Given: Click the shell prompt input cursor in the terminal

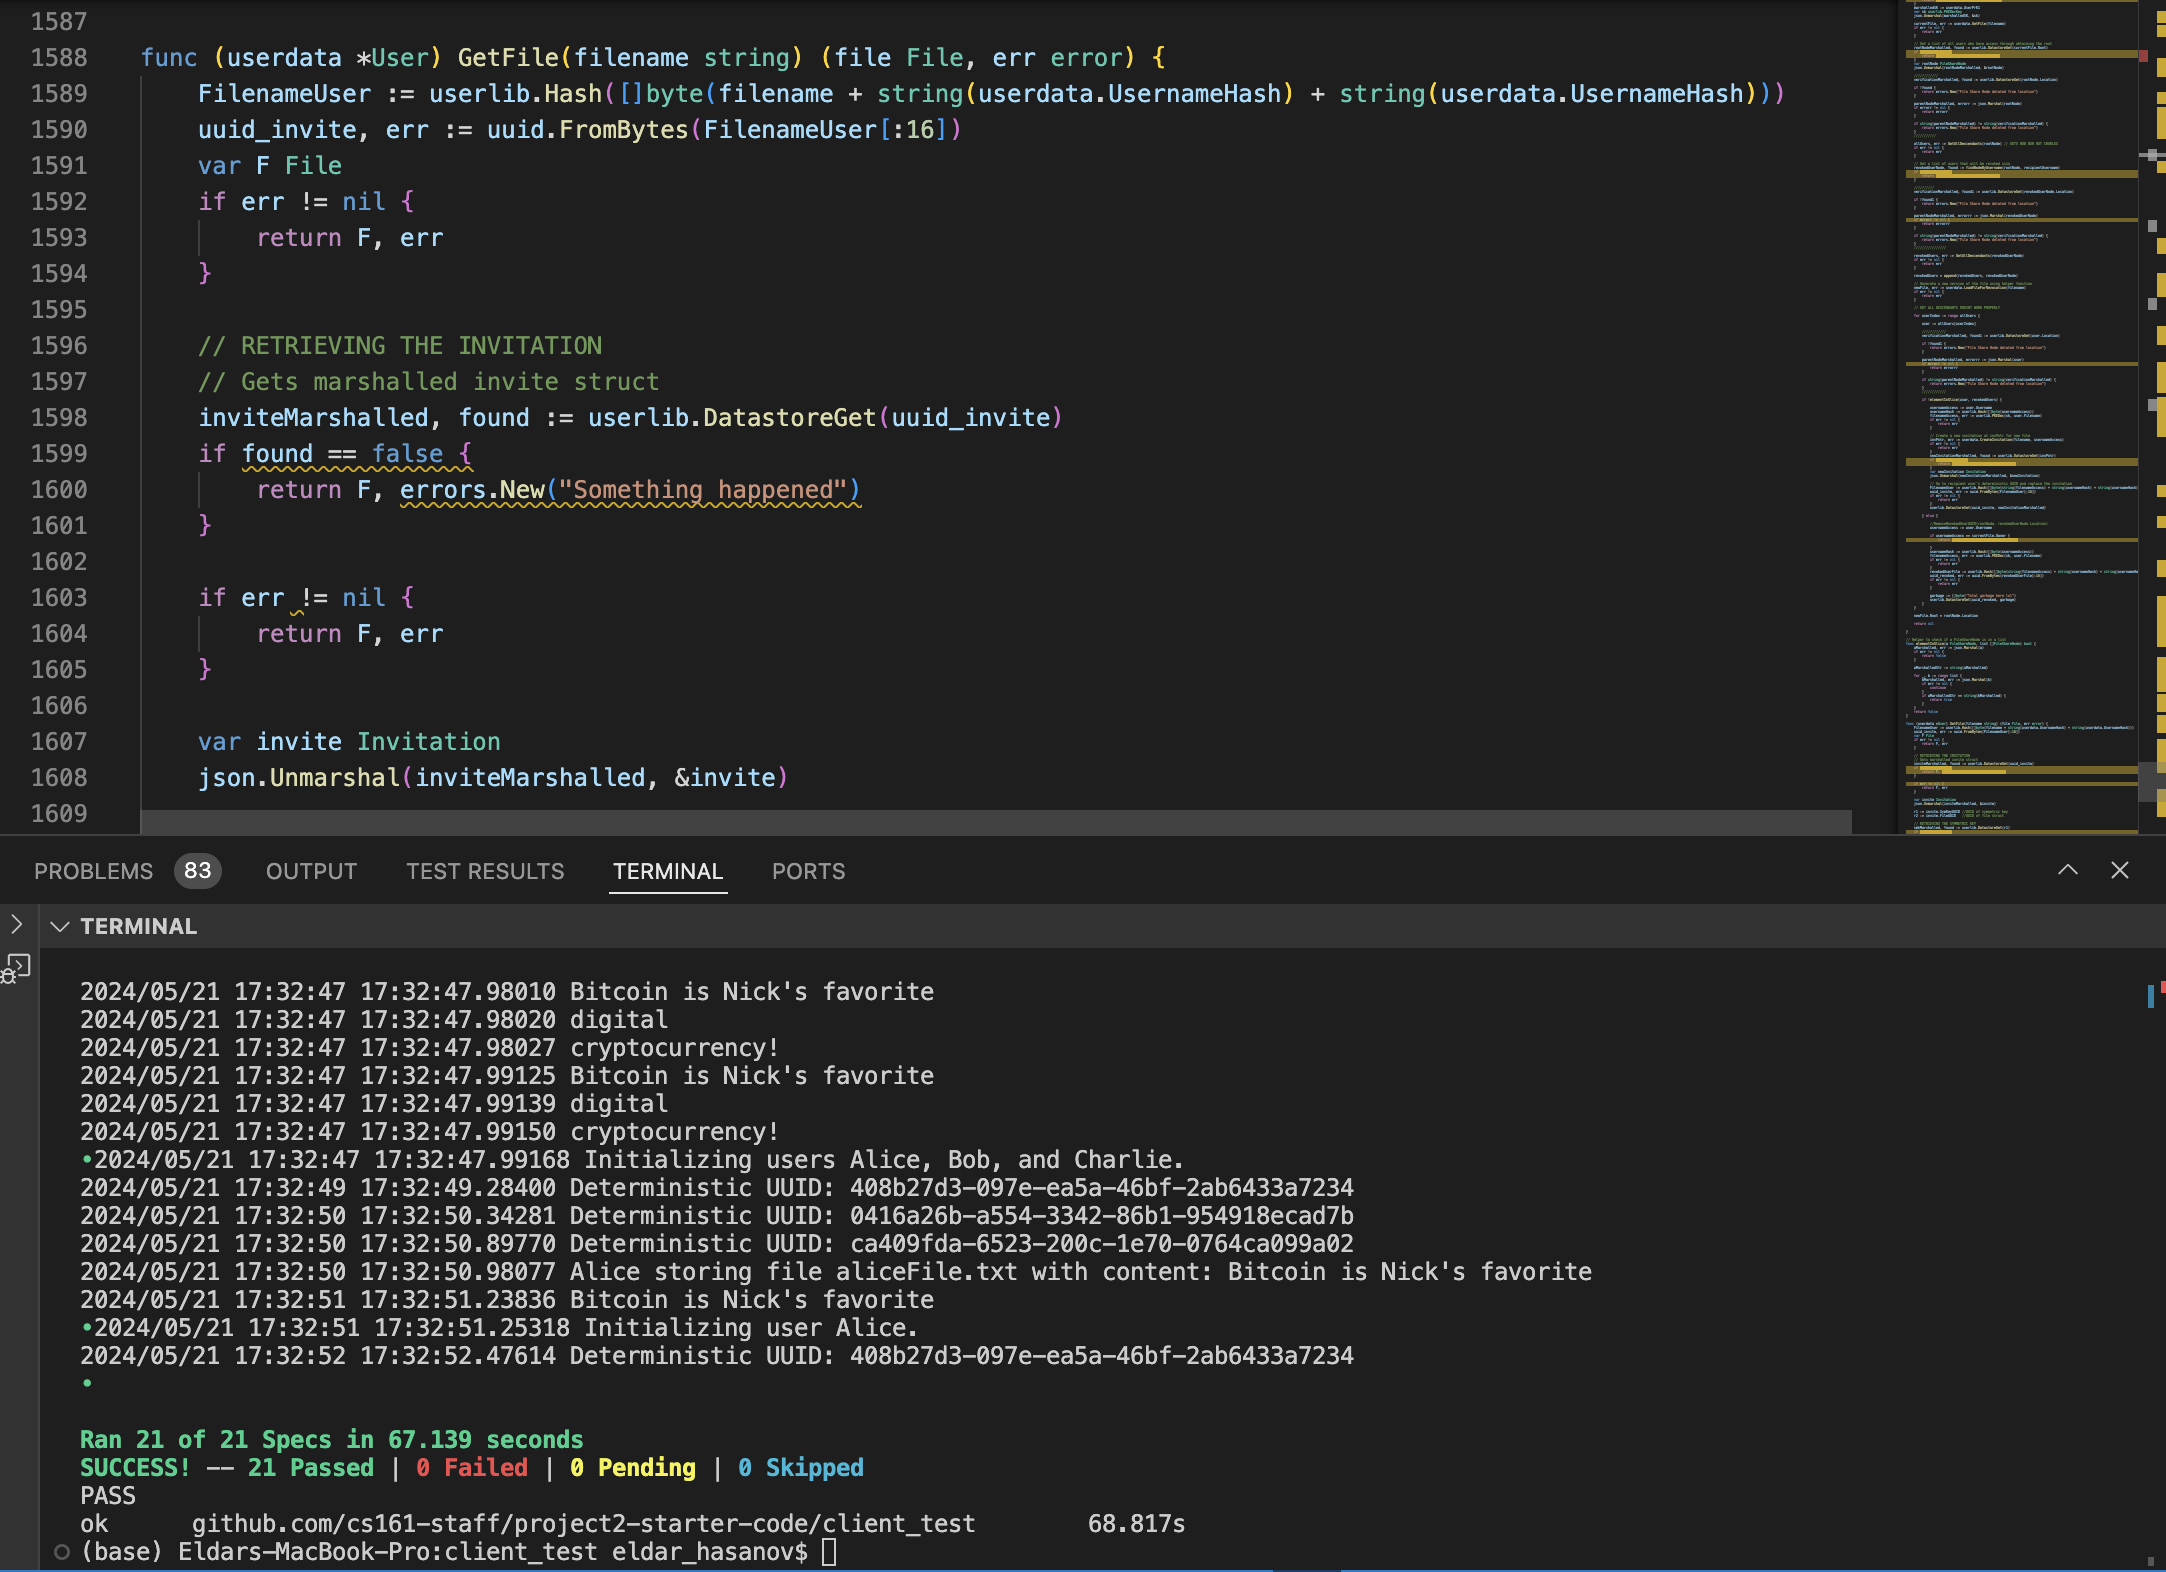Looking at the screenshot, I should tap(829, 1552).
